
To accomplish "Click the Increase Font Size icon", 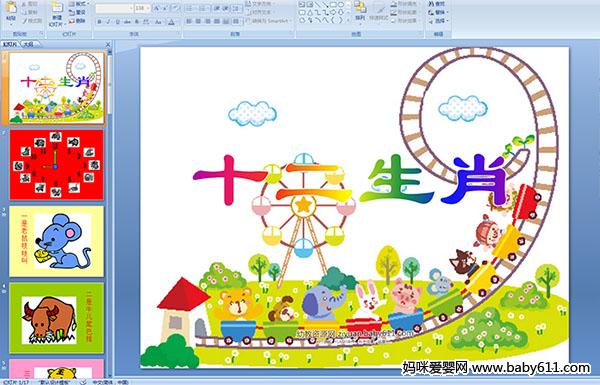I will pos(157,8).
